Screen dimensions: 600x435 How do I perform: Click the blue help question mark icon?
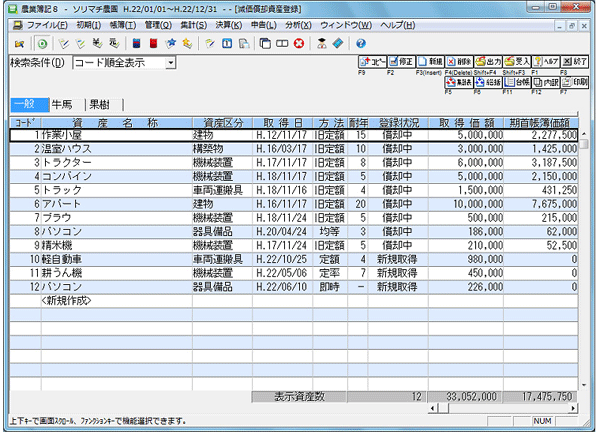point(360,44)
